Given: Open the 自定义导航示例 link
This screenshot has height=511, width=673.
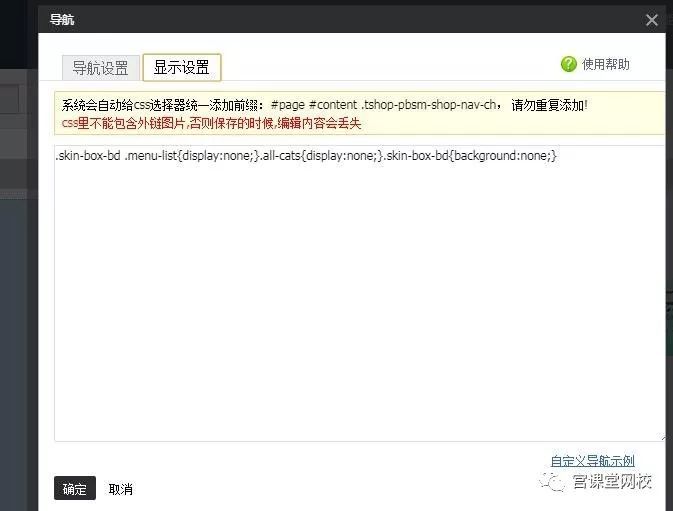Looking at the screenshot, I should [x=592, y=461].
